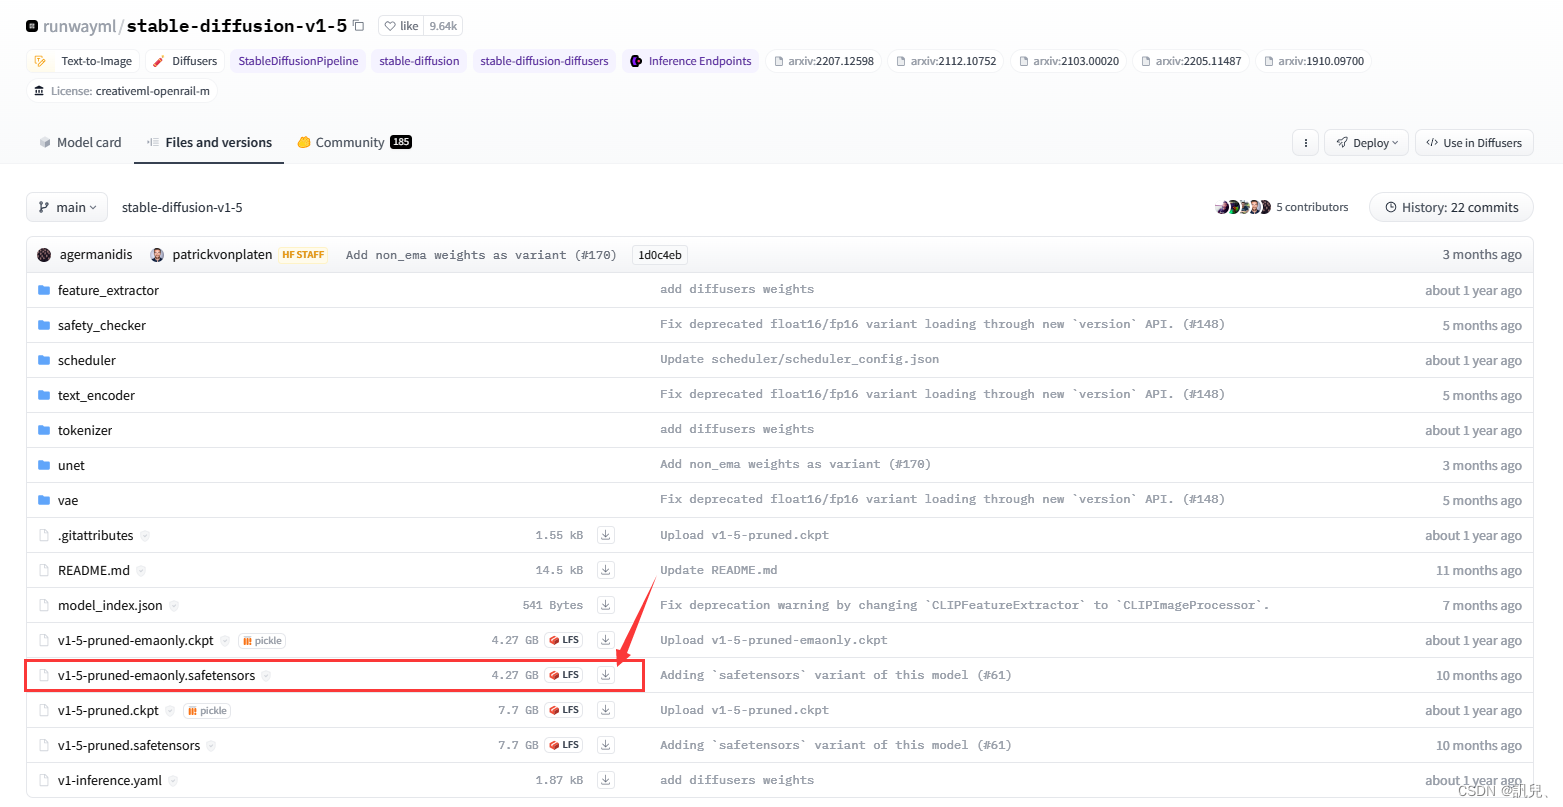Download v1-5-pruned.safetensors with its download icon
The width and height of the screenshot is (1563, 807).
pyautogui.click(x=605, y=745)
